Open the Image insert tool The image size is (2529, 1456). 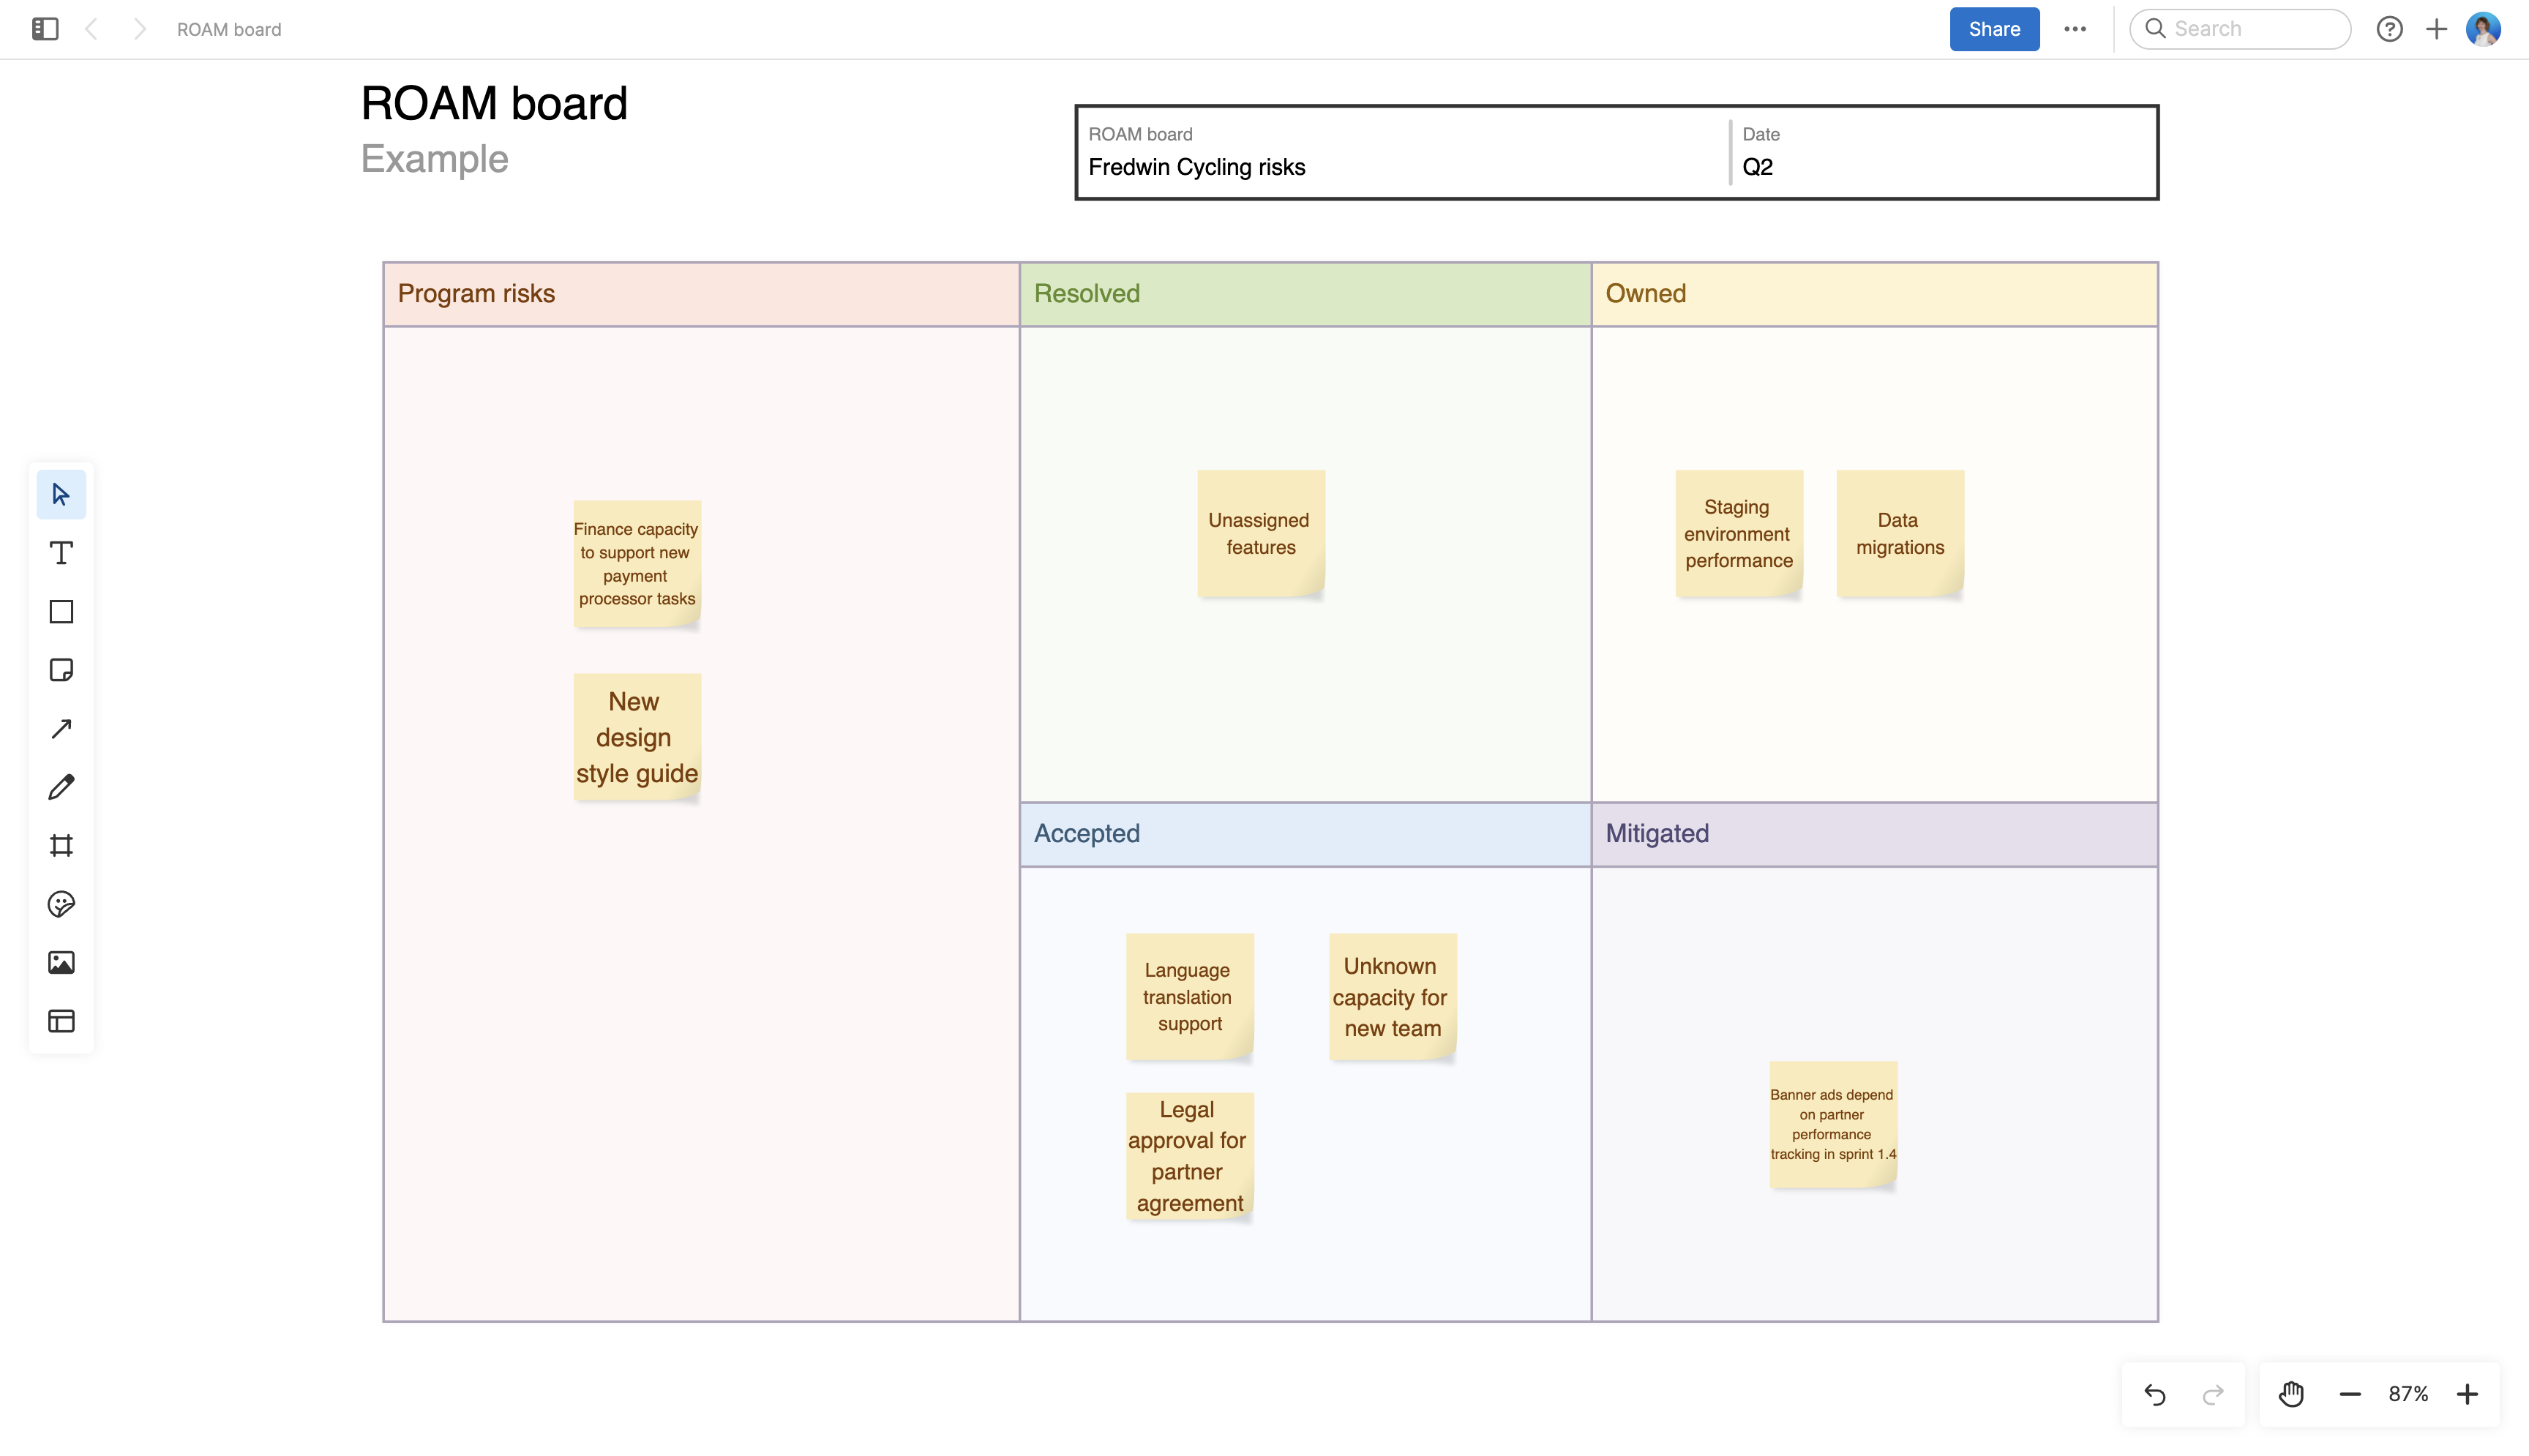pos(61,962)
